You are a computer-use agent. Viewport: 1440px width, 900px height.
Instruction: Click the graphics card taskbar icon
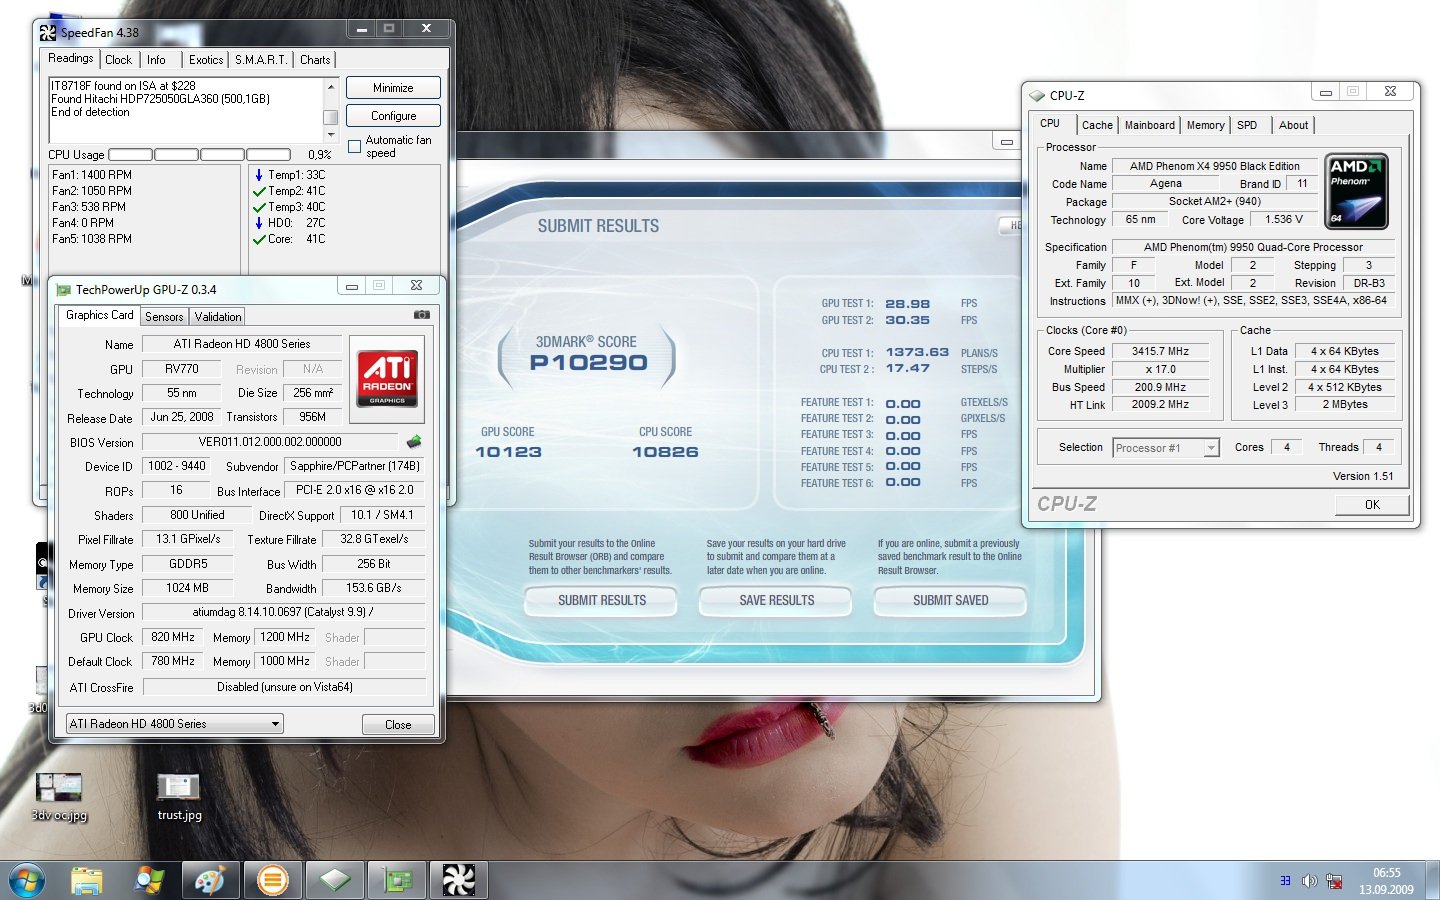397,880
